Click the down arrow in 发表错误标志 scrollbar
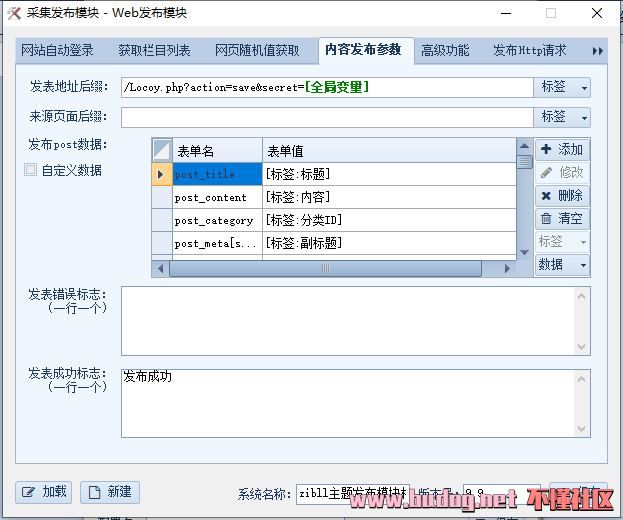This screenshot has width=623, height=520. pos(581,347)
